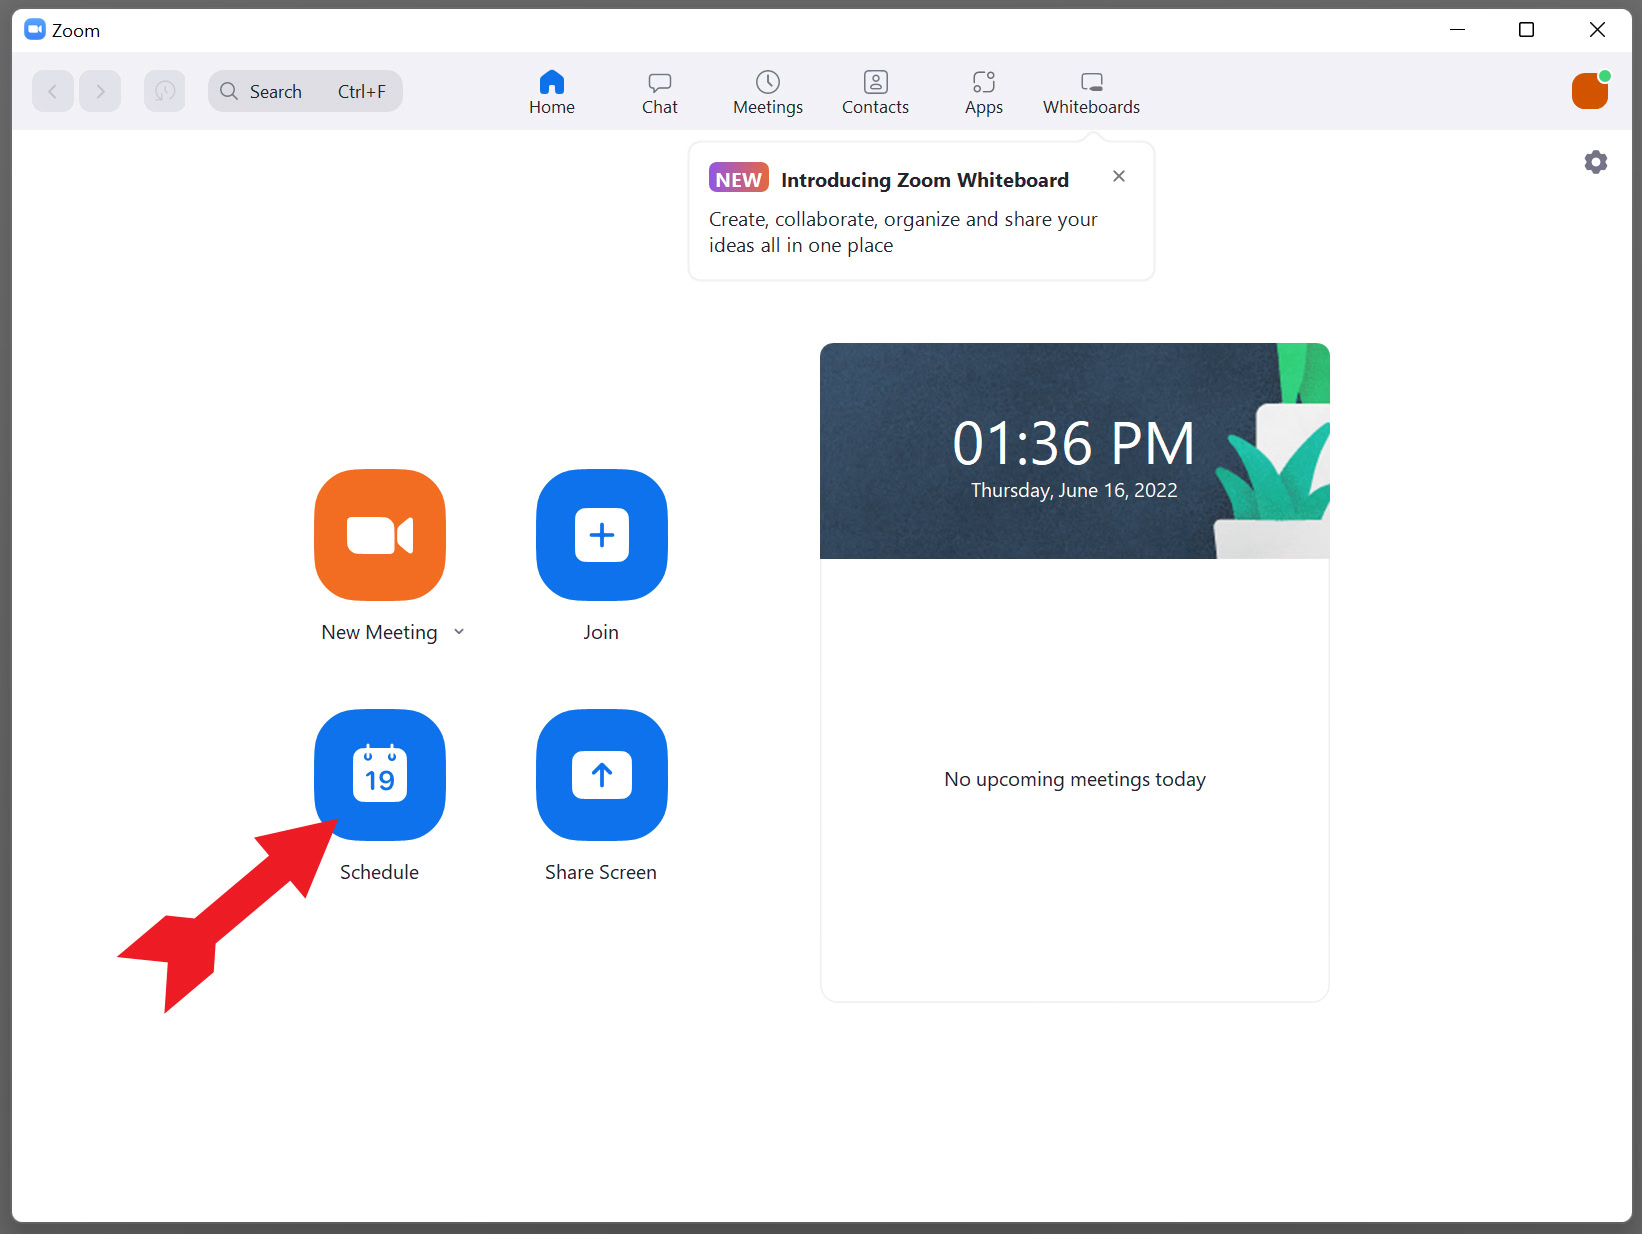Click the 'Introducing Zoom Whiteboard' heading
Screen dimensions: 1642x1234
[925, 180]
